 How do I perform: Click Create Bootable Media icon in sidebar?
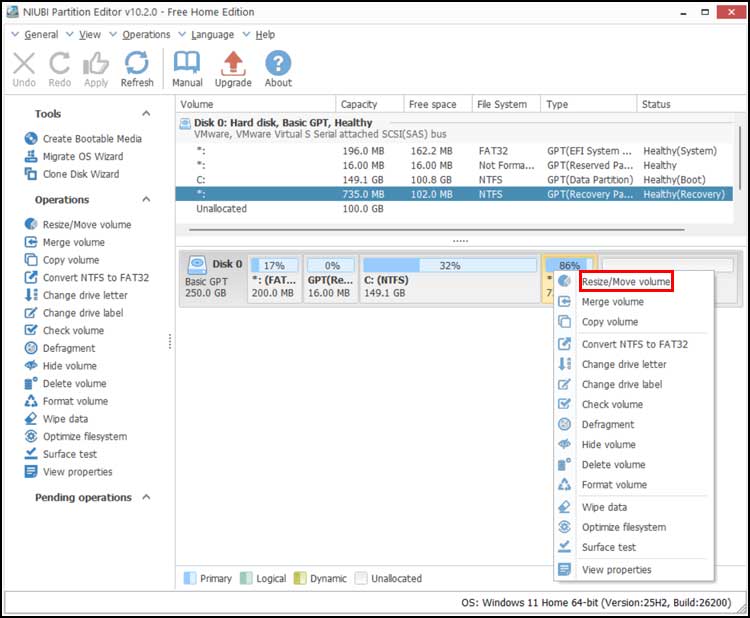[31, 139]
